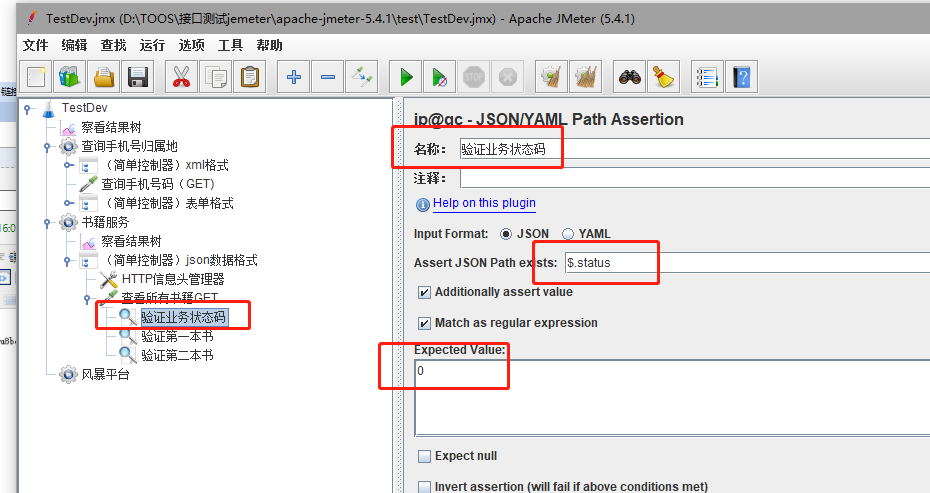This screenshot has height=493, width=930.
Task: Open the Templates toolbar icon
Action: pos(70,77)
